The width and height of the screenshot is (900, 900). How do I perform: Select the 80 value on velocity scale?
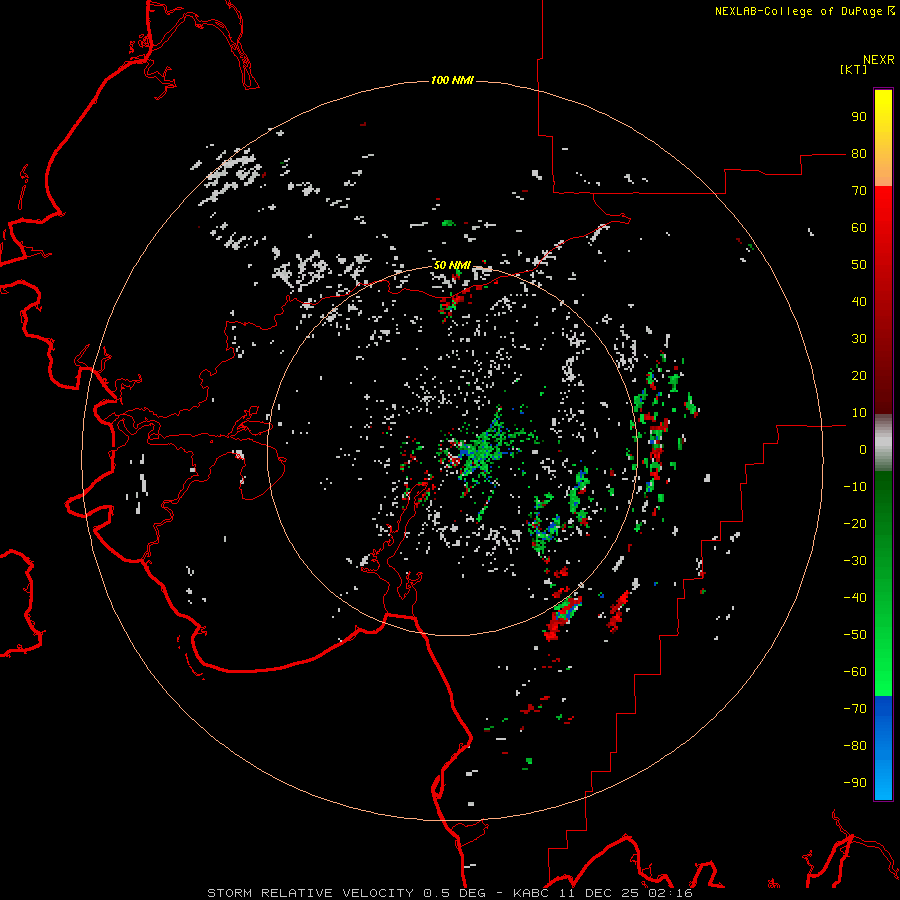[x=859, y=154]
